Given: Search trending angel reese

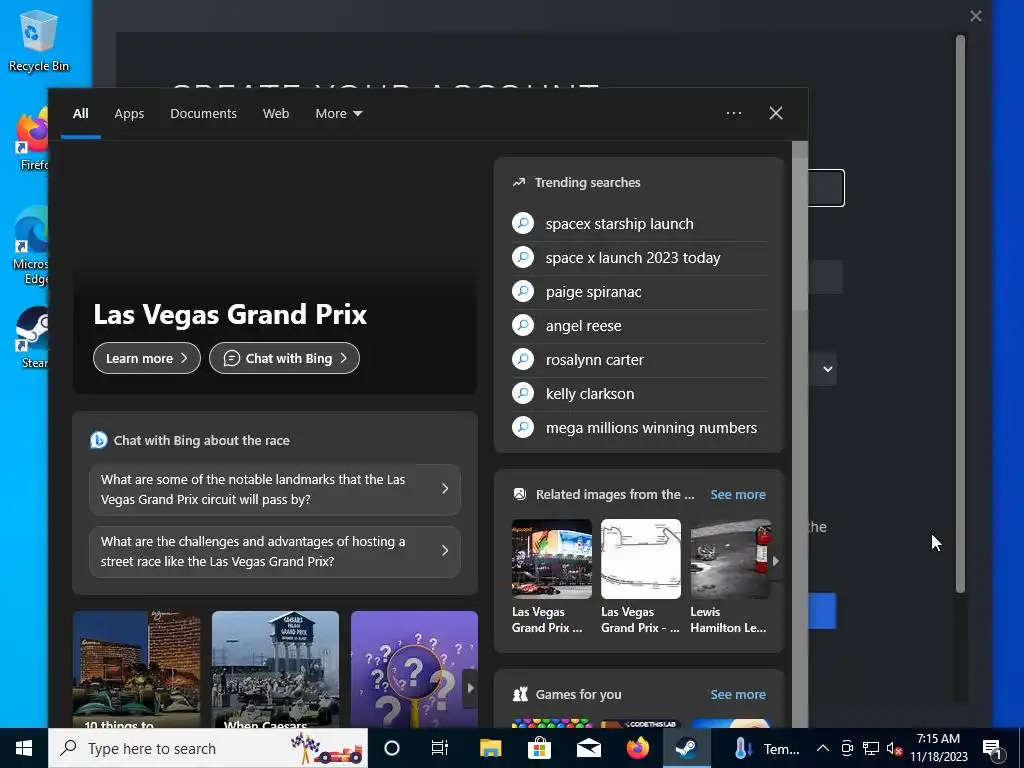Looking at the screenshot, I should pyautogui.click(x=639, y=326).
